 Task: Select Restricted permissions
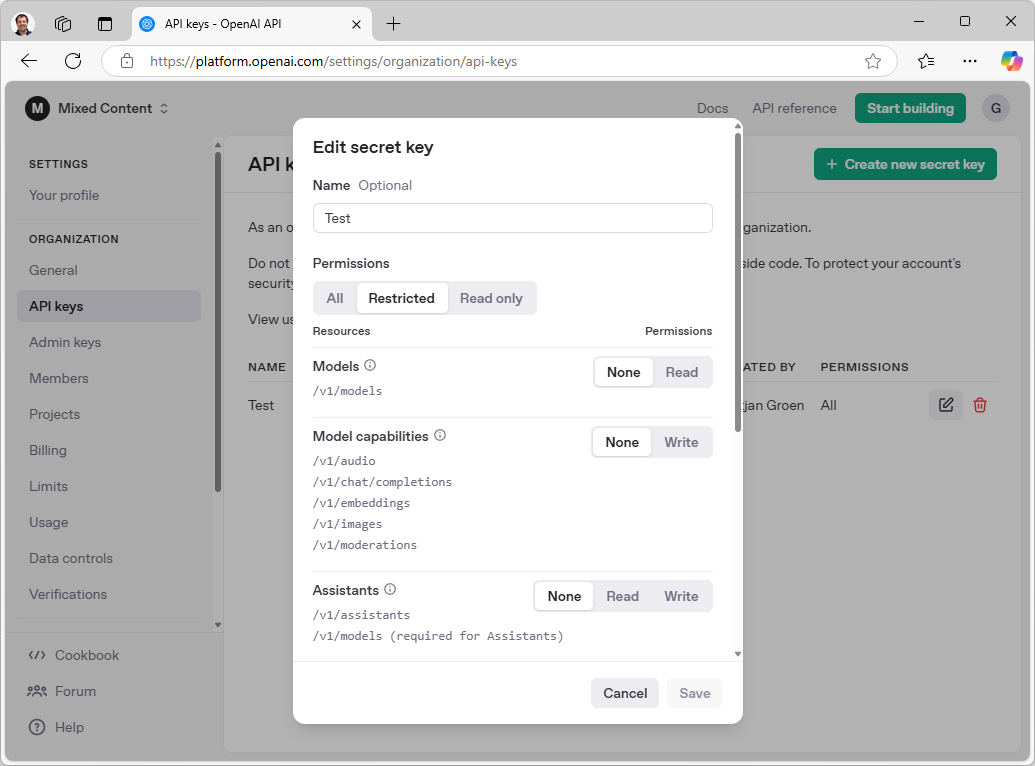401,298
